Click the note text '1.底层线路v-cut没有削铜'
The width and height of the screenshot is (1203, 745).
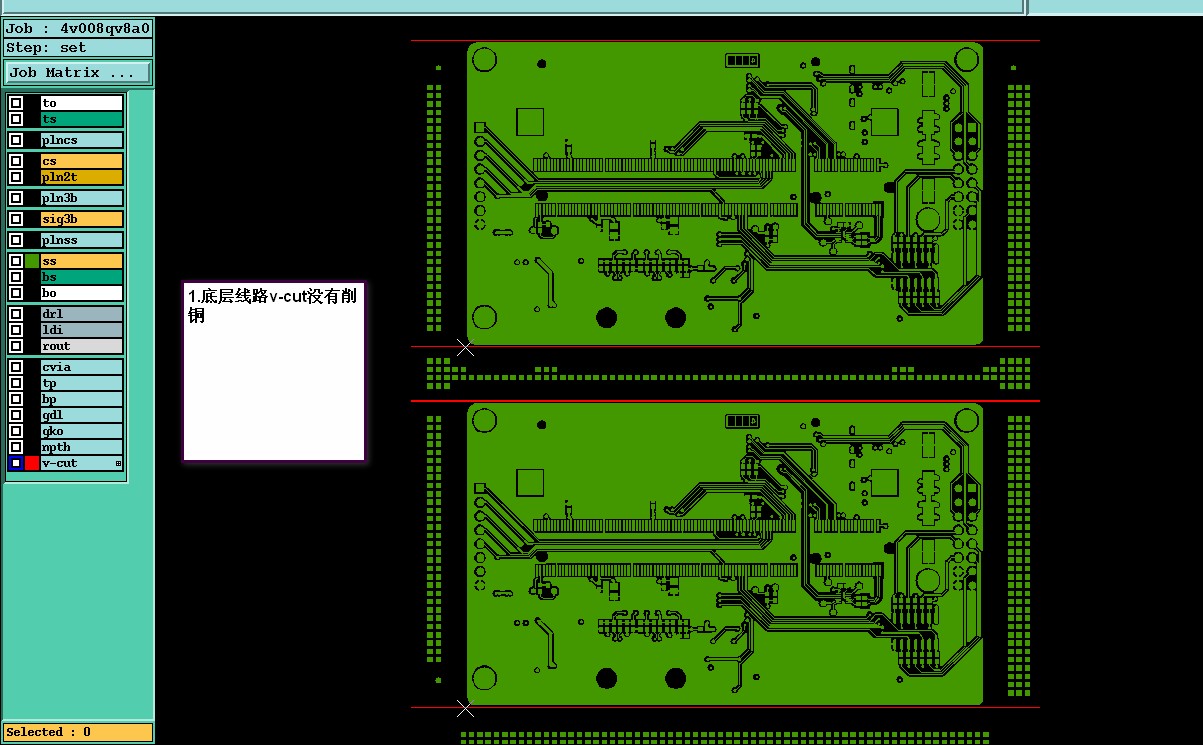(274, 306)
